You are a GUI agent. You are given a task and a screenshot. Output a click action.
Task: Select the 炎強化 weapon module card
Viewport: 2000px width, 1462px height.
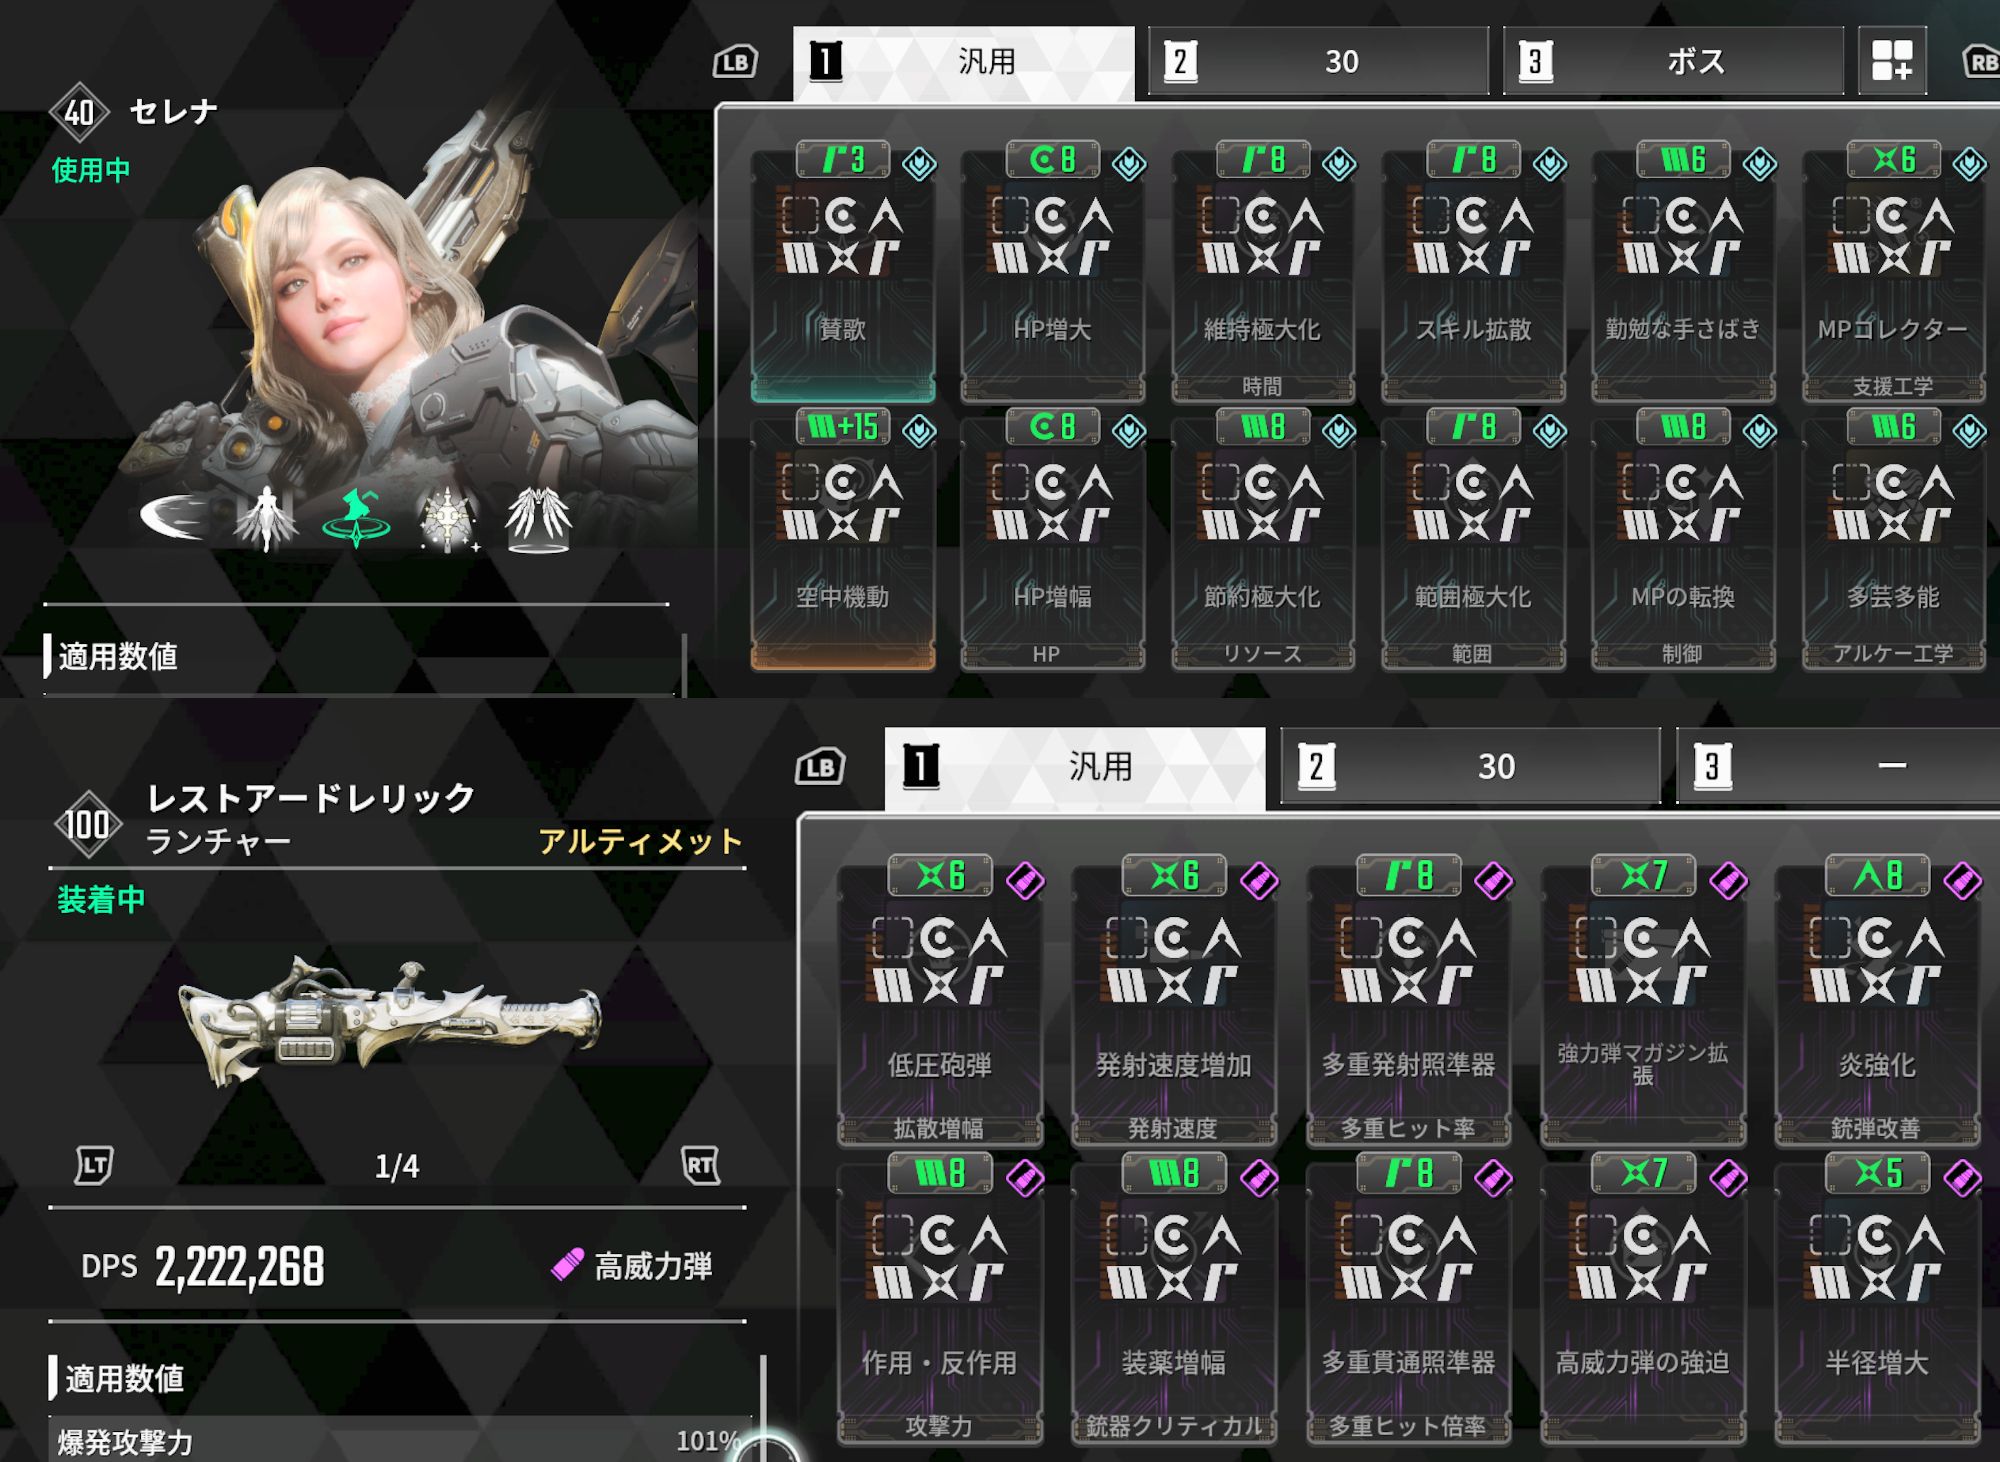(x=1877, y=1002)
